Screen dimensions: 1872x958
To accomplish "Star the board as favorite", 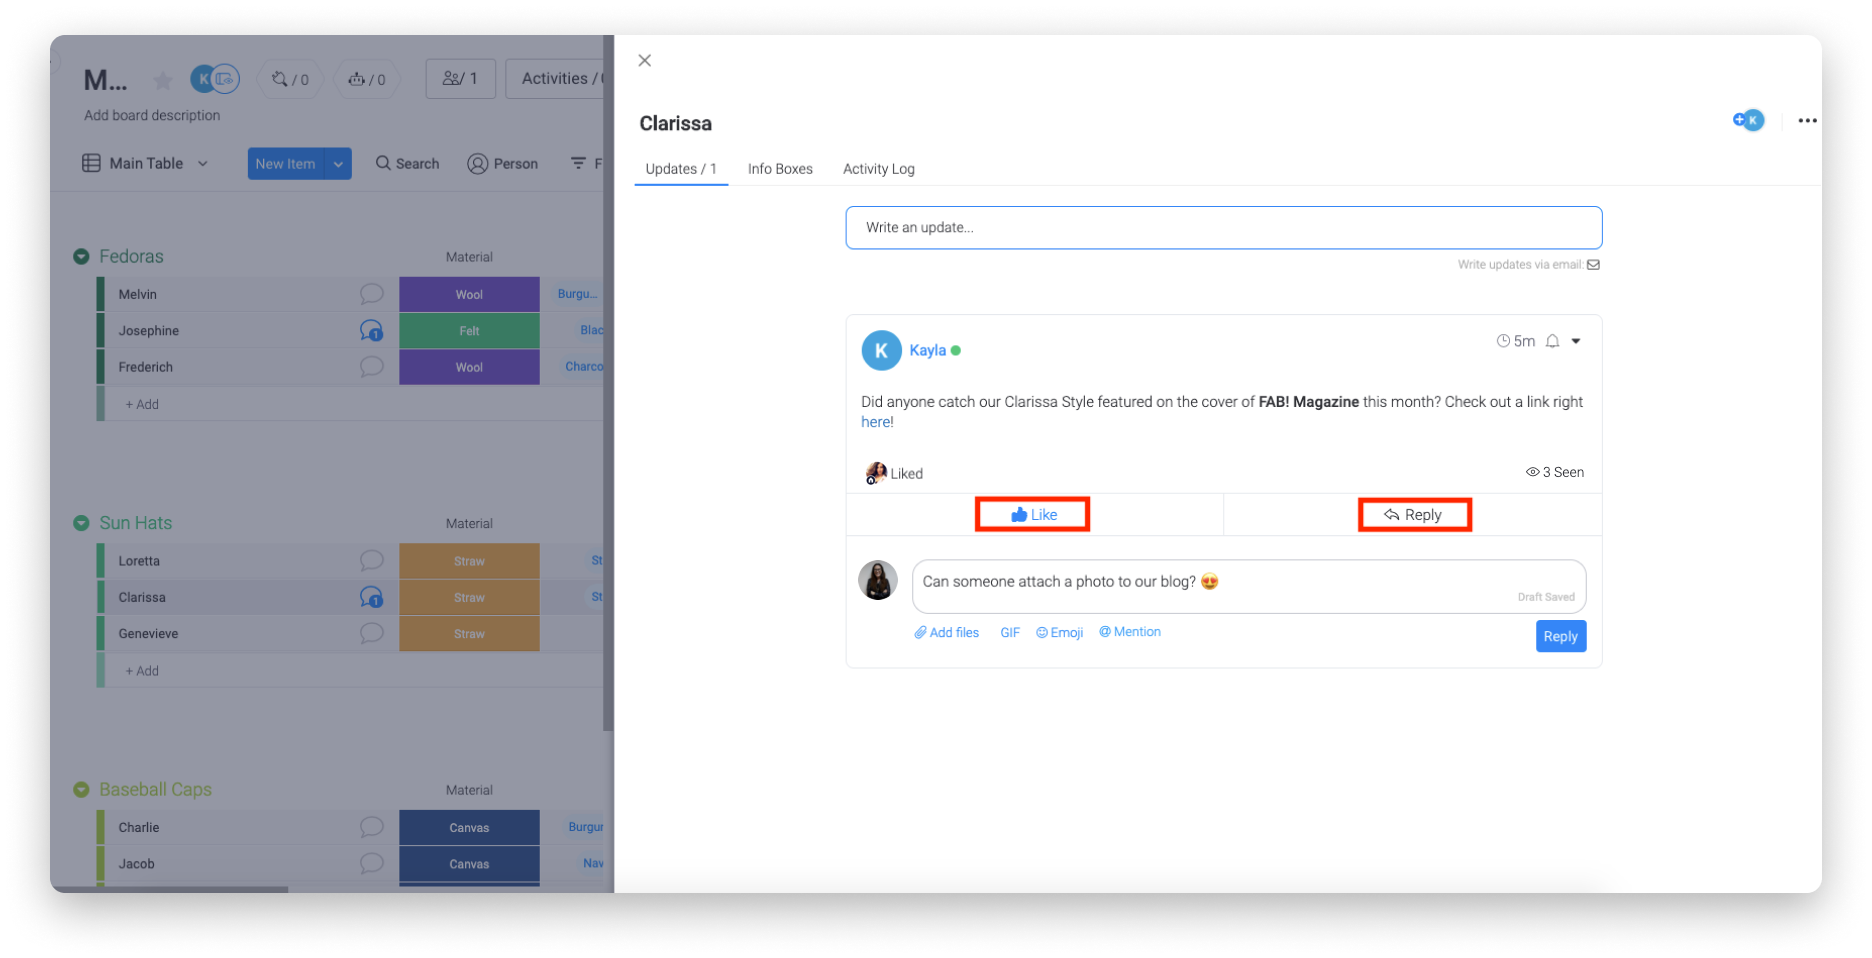I will click(163, 80).
